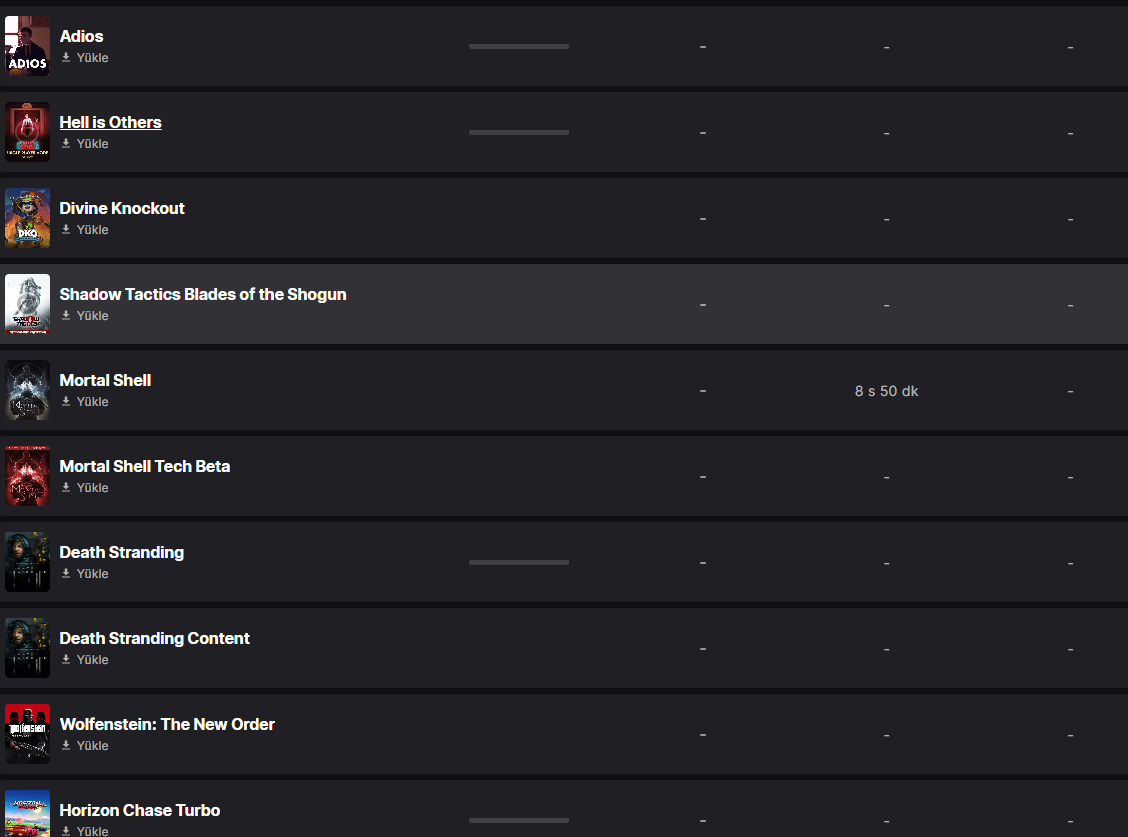
Task: Click the install icon under Shadow Tactics
Action: click(66, 316)
